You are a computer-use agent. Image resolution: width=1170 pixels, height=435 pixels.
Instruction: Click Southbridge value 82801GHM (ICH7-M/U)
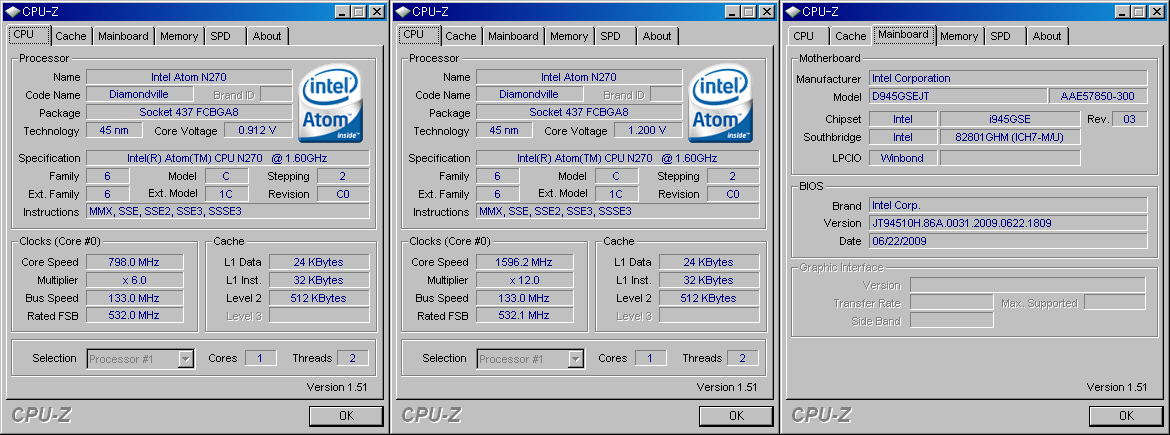click(1010, 137)
